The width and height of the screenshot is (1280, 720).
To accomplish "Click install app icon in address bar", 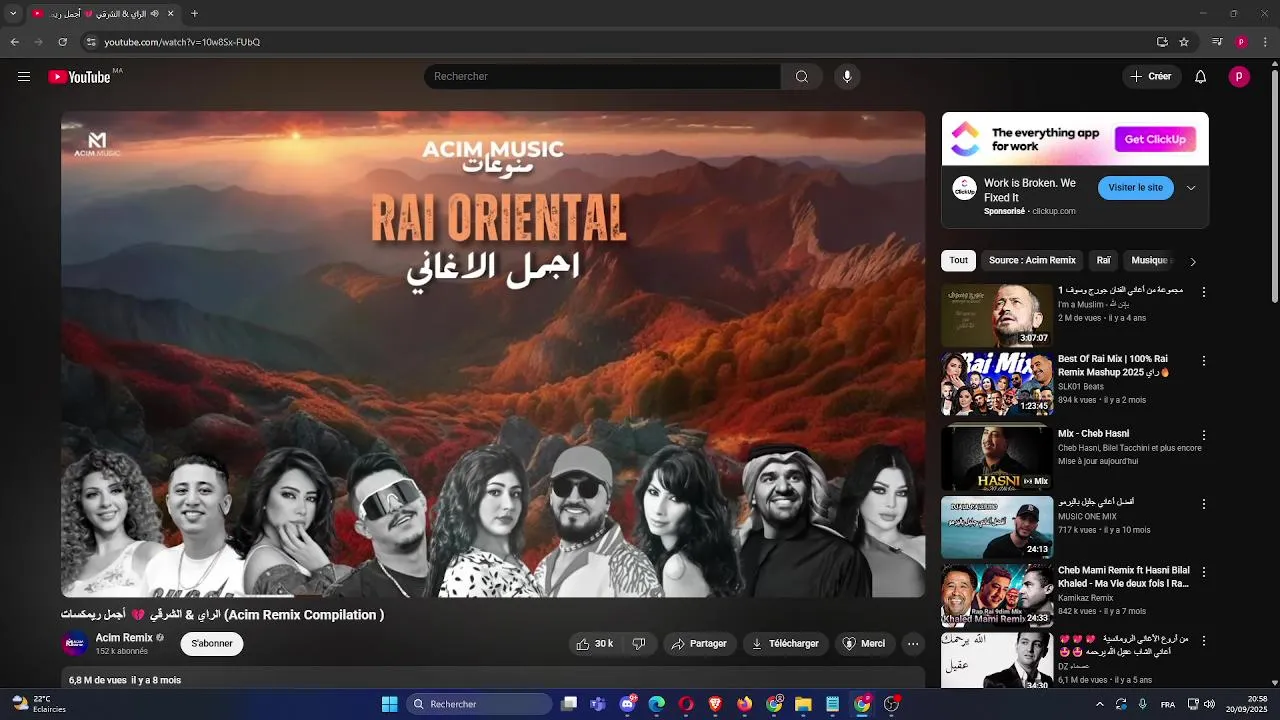I will click(x=1162, y=42).
